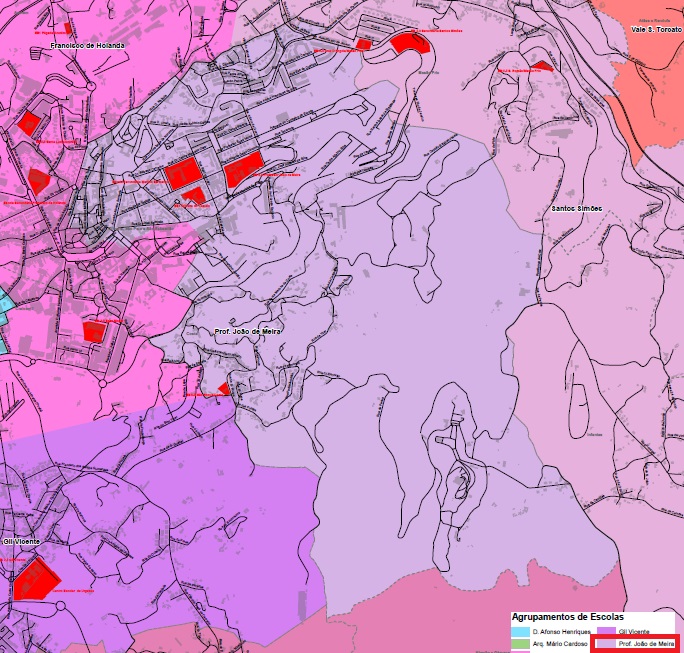Select the Gil Vicente purple legend swatch
Viewport: 684px width, 653px height.
pos(606,632)
